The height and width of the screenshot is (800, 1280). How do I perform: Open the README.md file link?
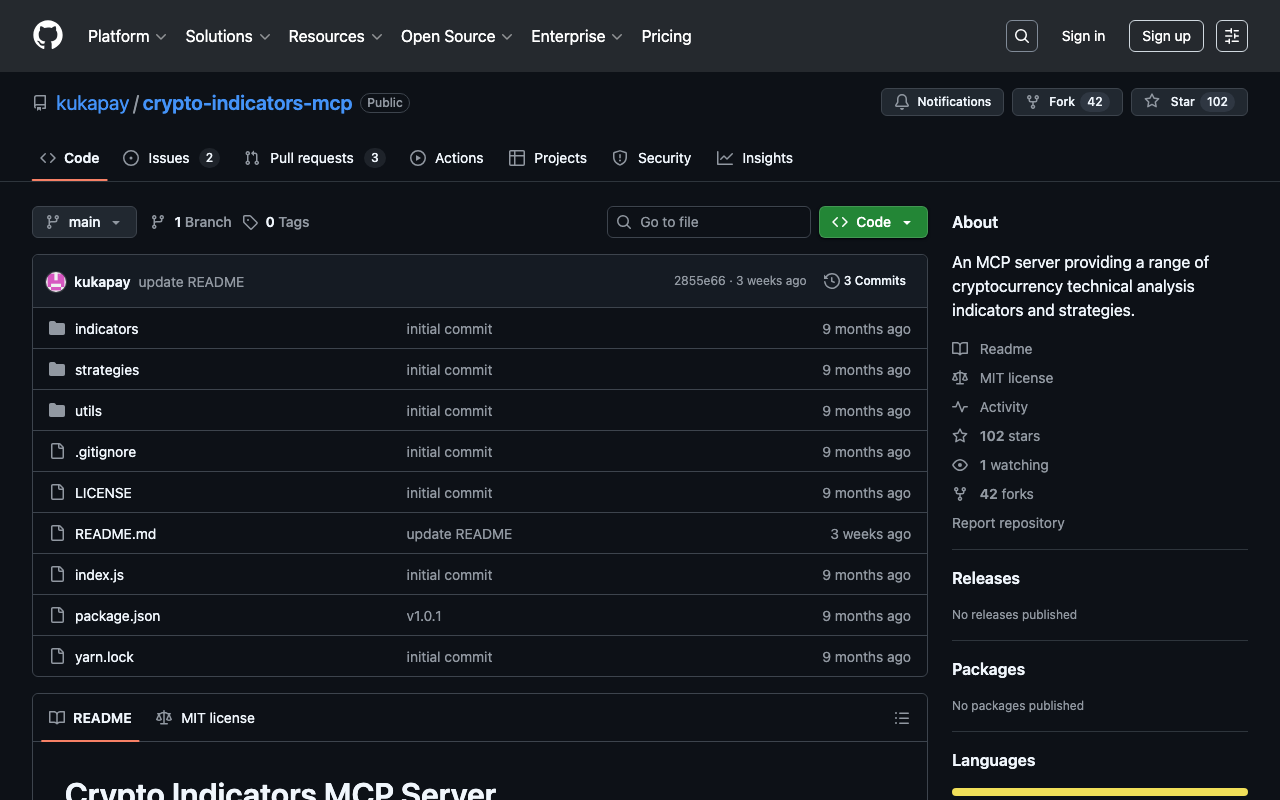click(x=115, y=534)
